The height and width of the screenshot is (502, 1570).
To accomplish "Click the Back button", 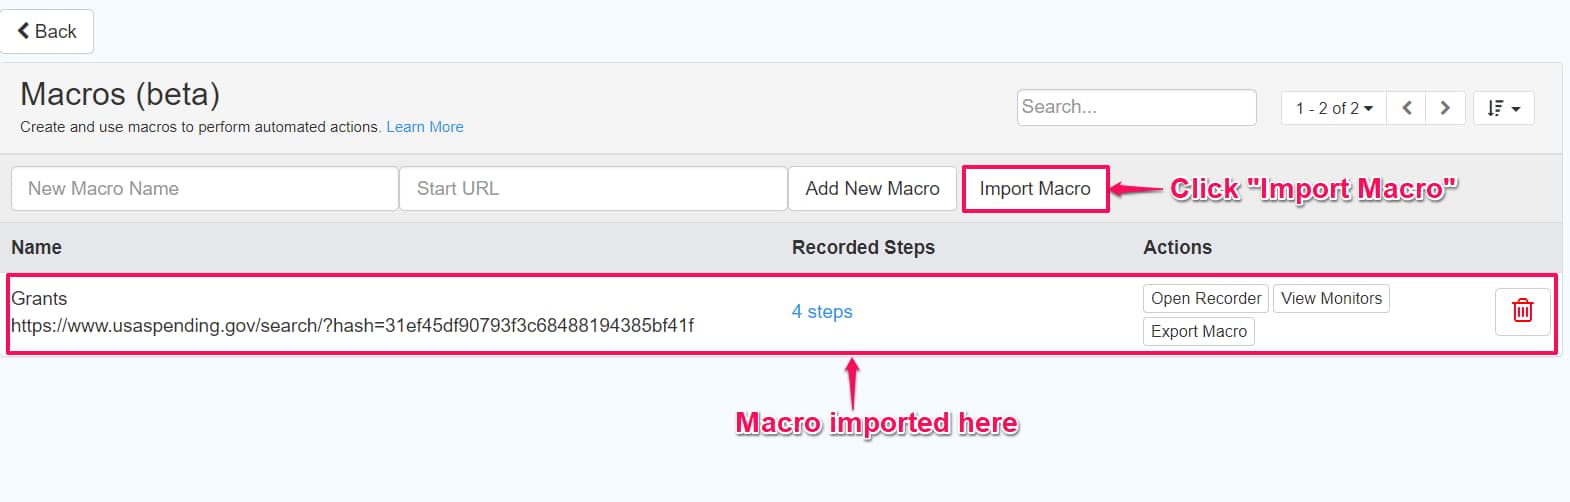I will pos(47,32).
